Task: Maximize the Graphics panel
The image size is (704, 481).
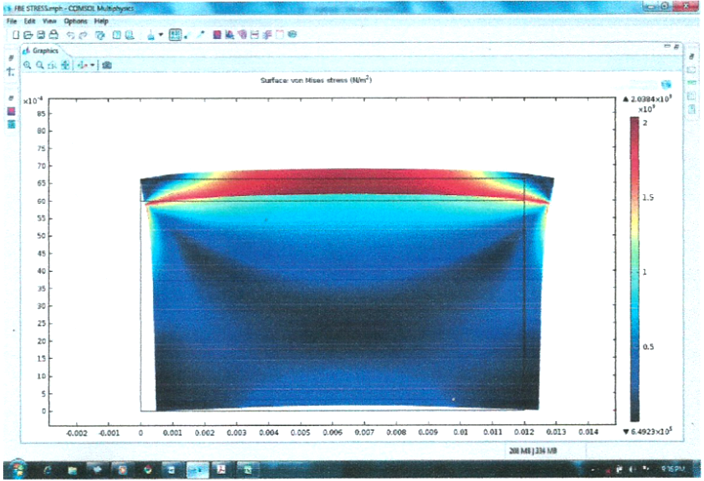Action: 676,47
